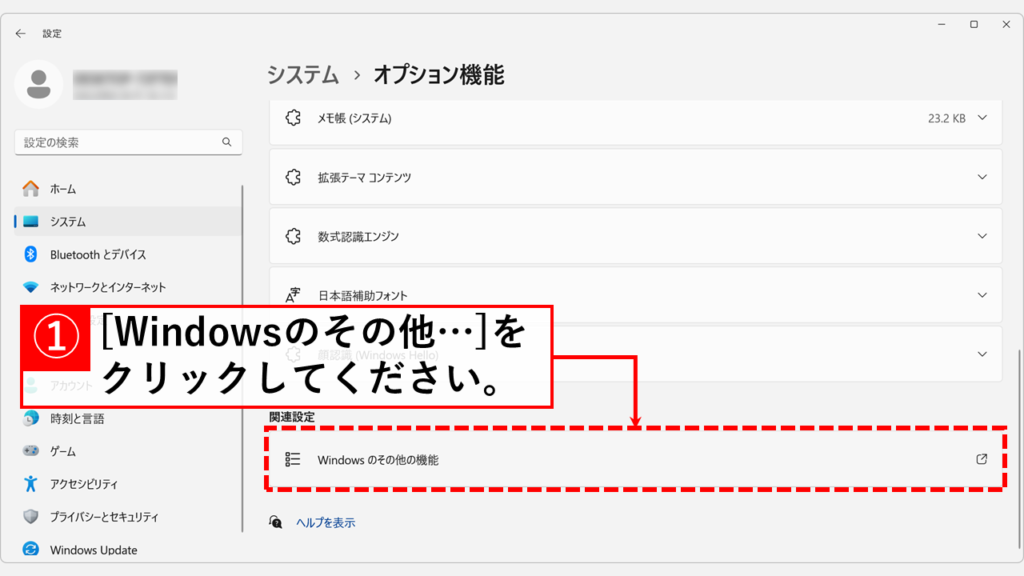Click the main content vertical scrollbar

tap(1019, 451)
